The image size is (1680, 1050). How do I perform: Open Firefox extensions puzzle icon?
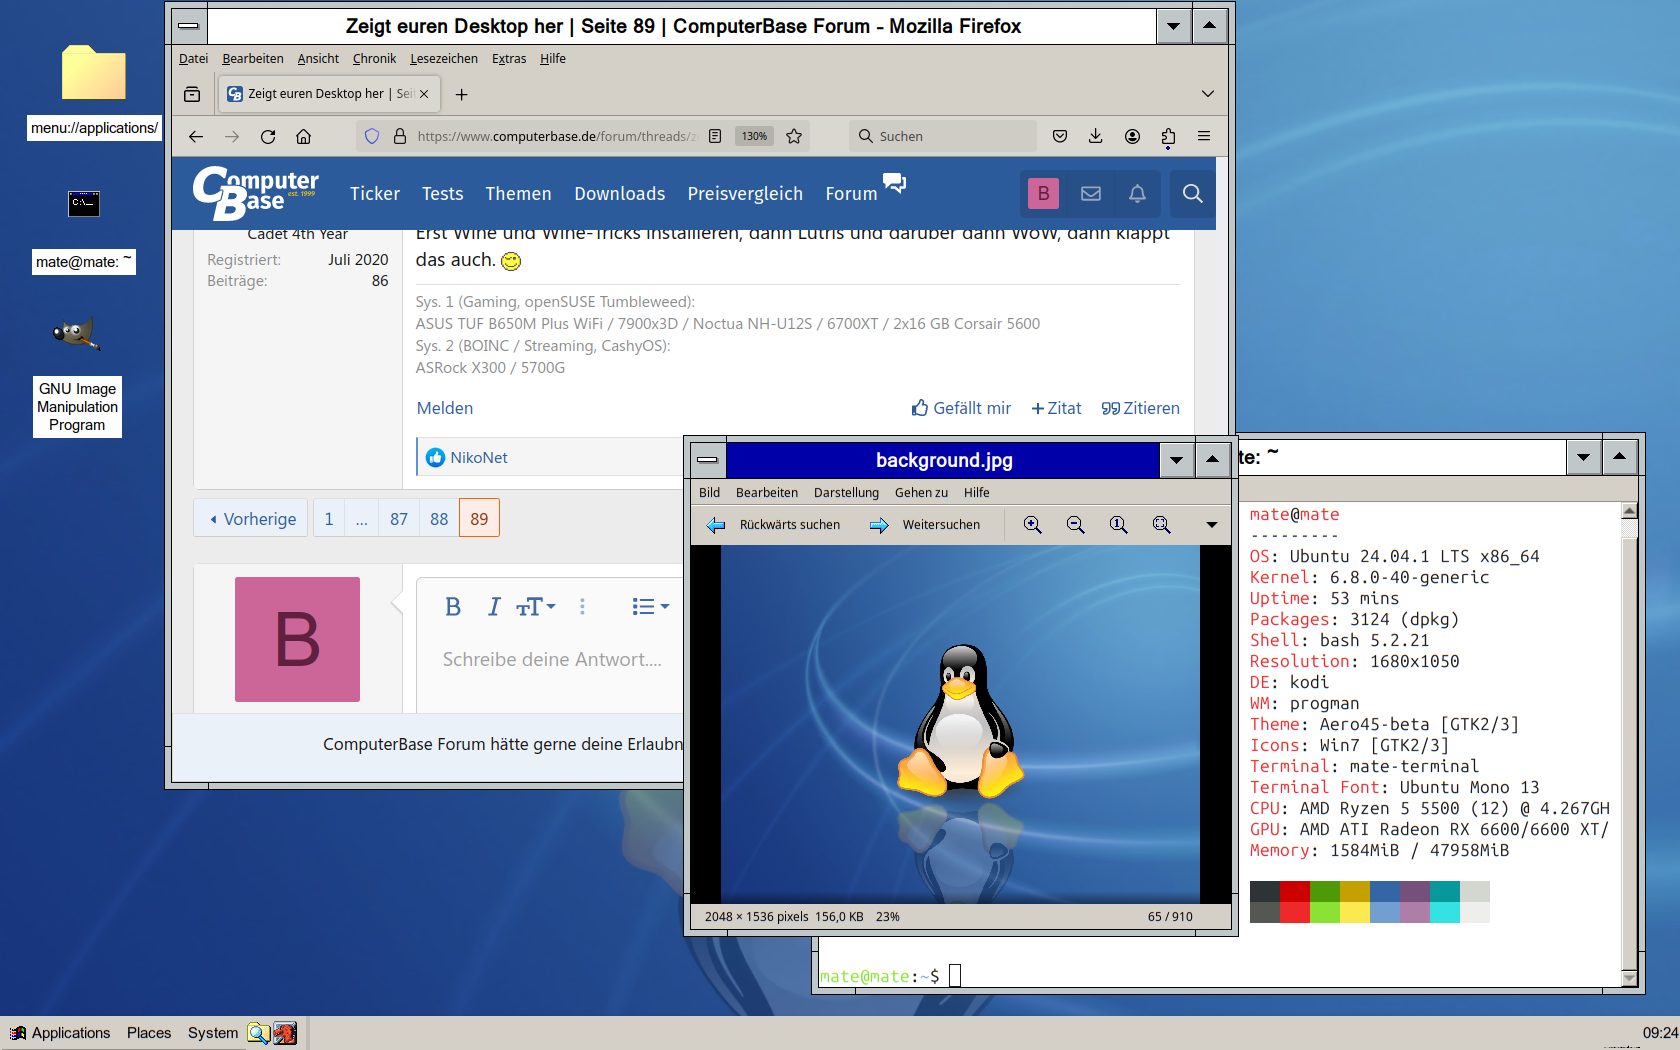click(x=1168, y=136)
